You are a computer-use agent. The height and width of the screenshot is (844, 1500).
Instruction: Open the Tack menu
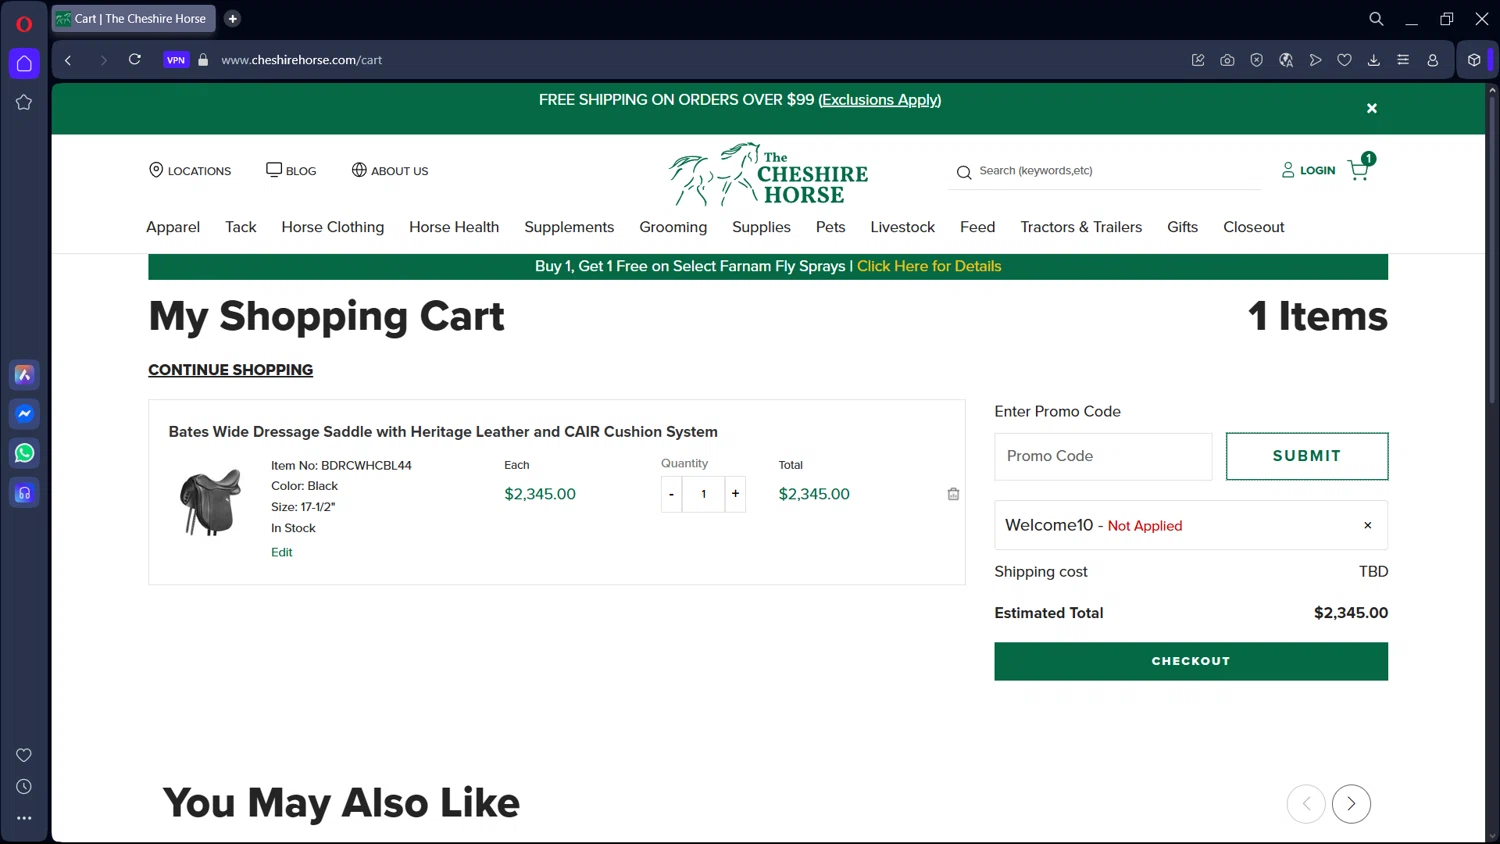pyautogui.click(x=241, y=227)
